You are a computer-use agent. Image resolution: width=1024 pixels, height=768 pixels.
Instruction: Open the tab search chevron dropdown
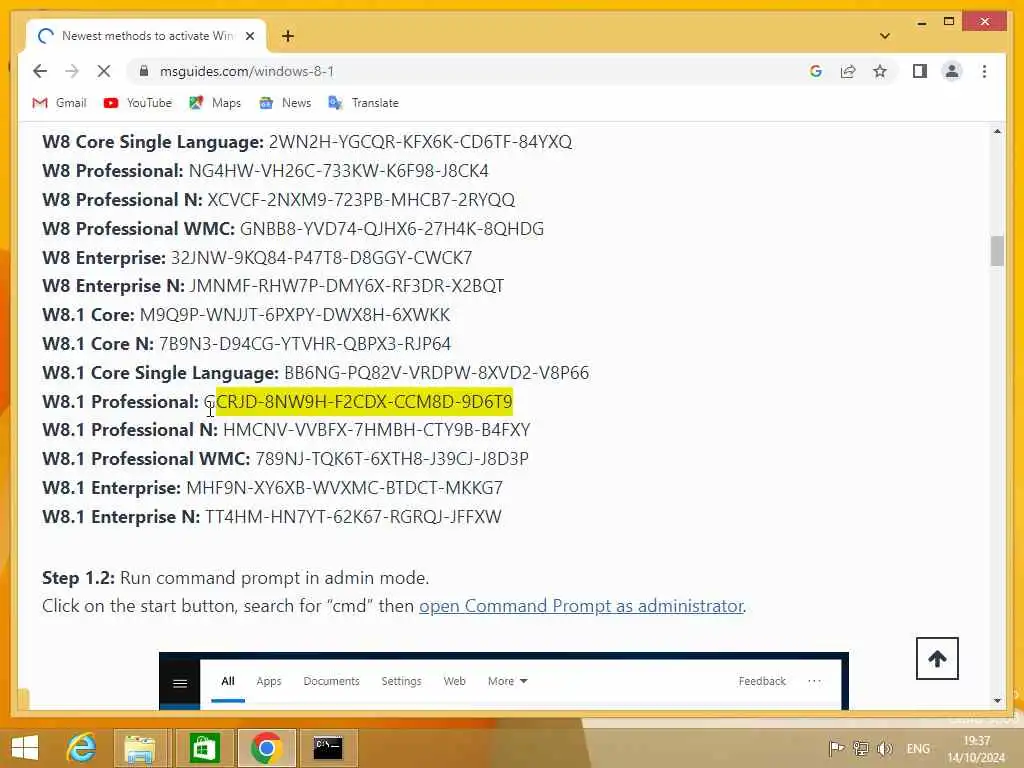point(885,36)
